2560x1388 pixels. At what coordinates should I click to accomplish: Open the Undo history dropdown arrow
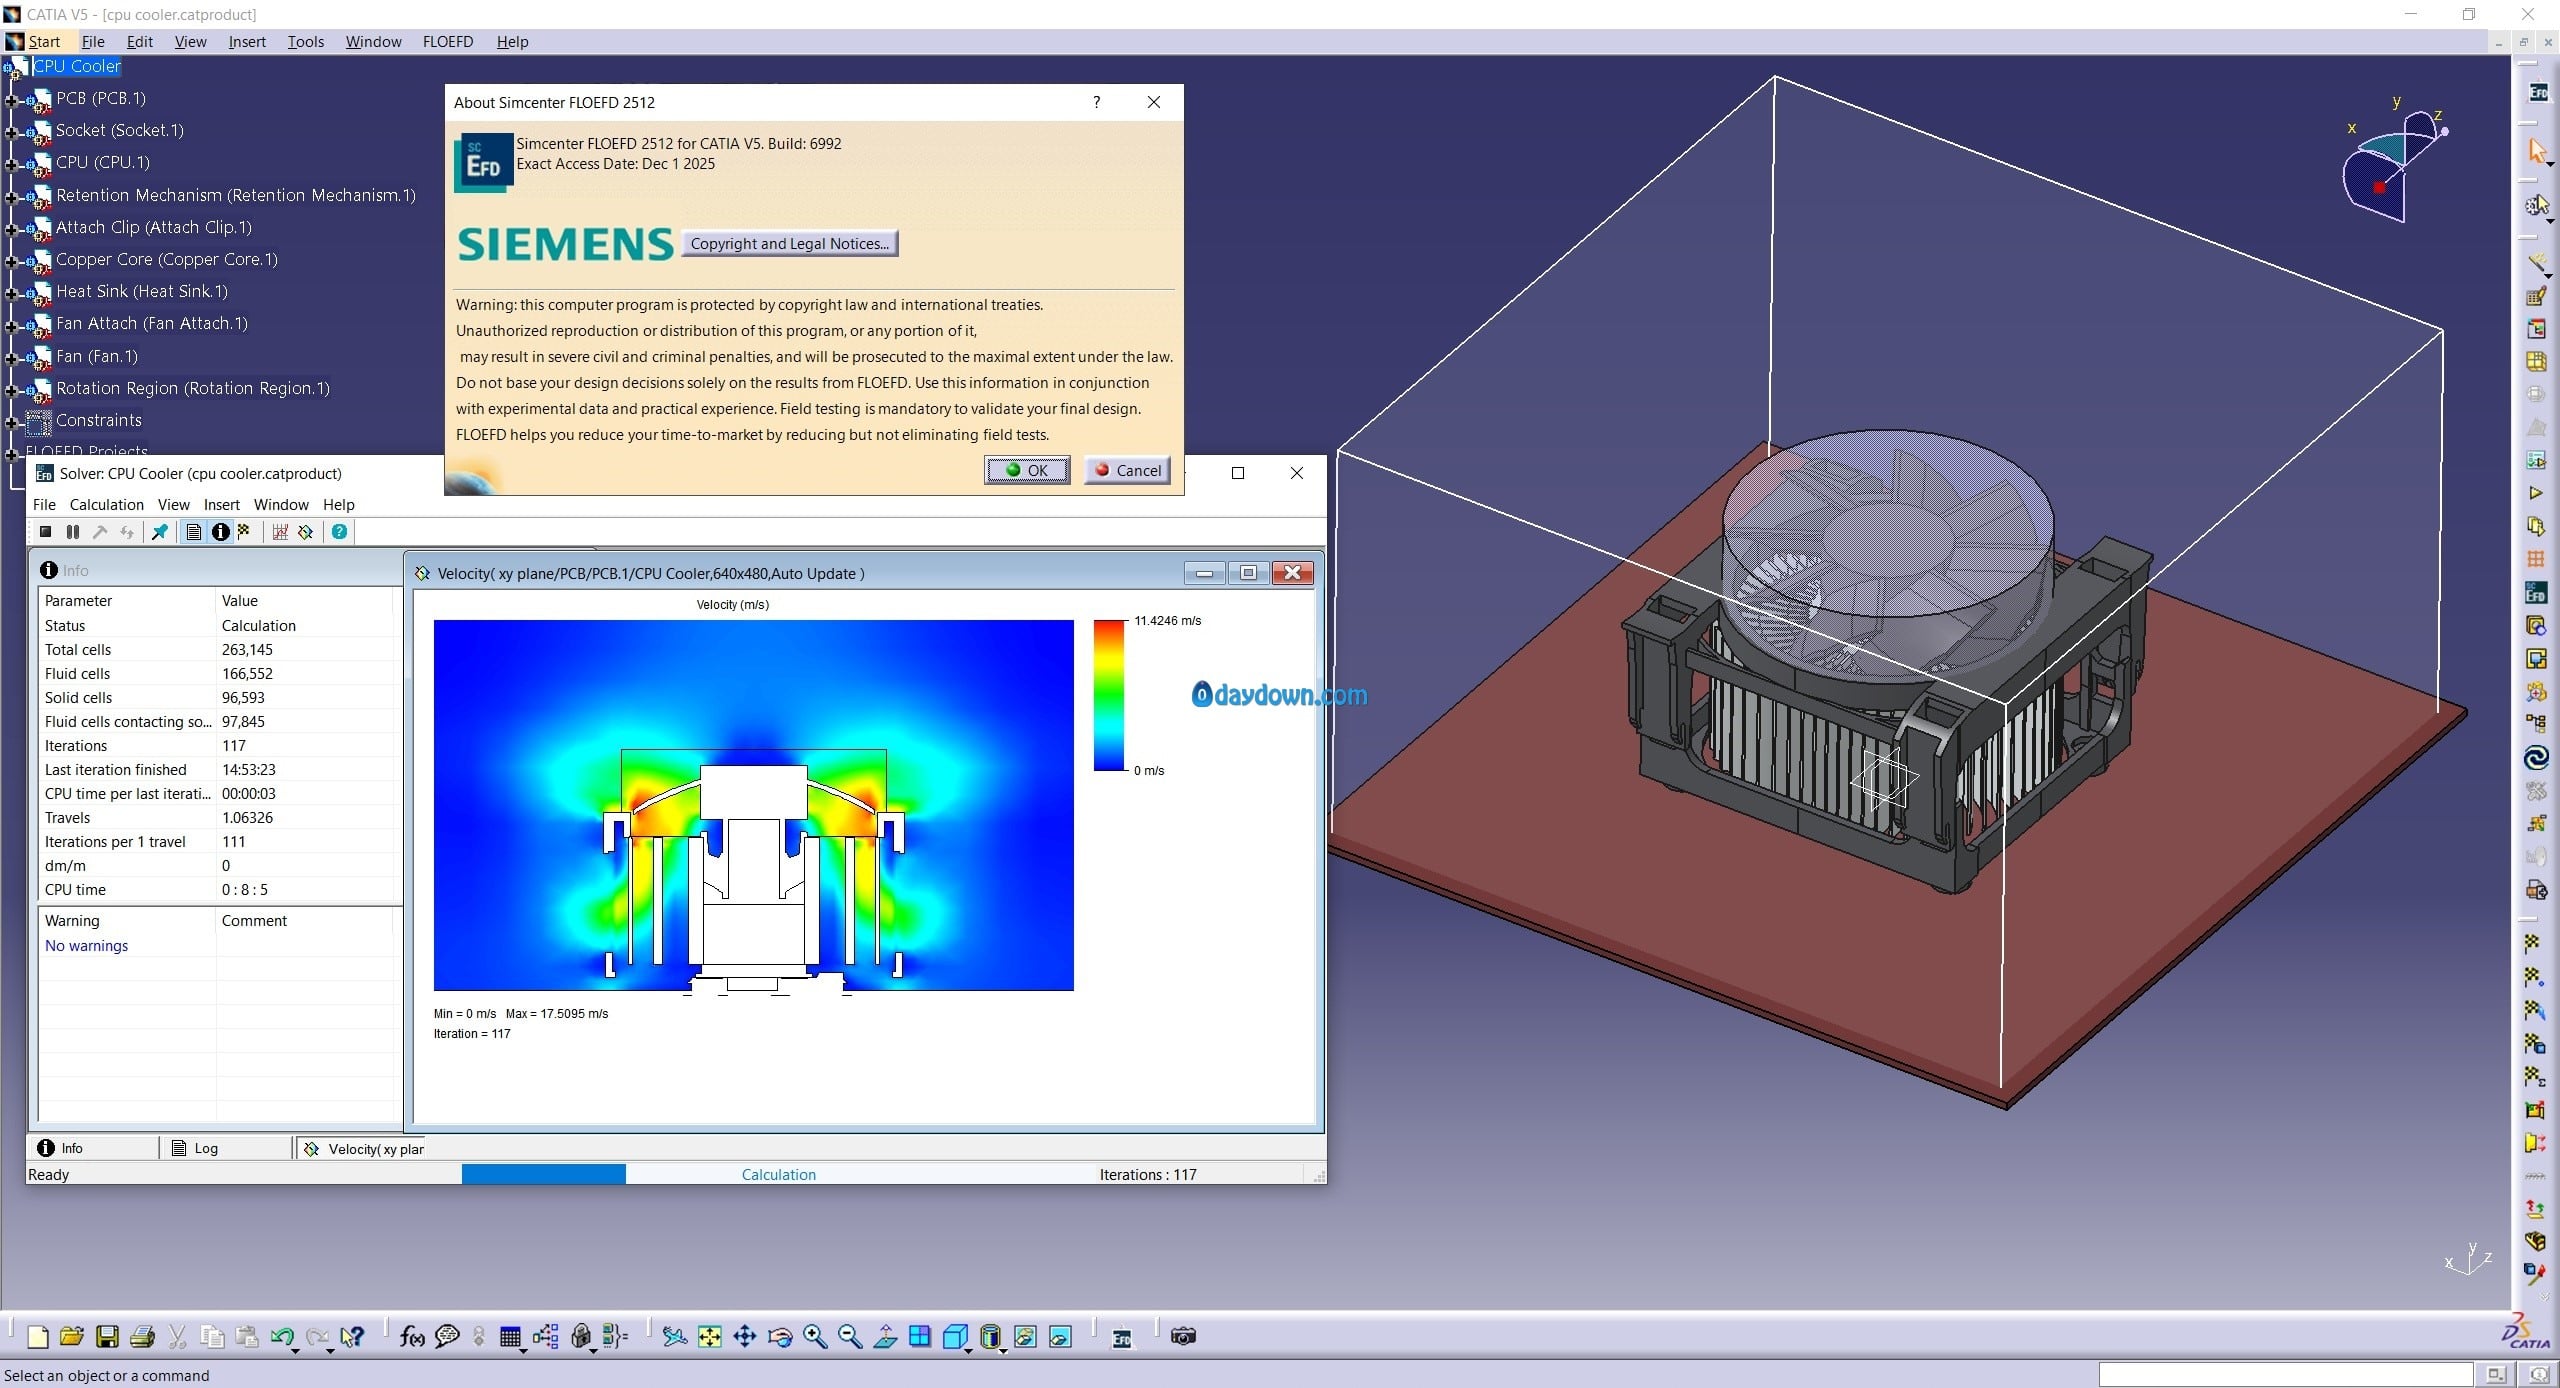pyautogui.click(x=296, y=1350)
